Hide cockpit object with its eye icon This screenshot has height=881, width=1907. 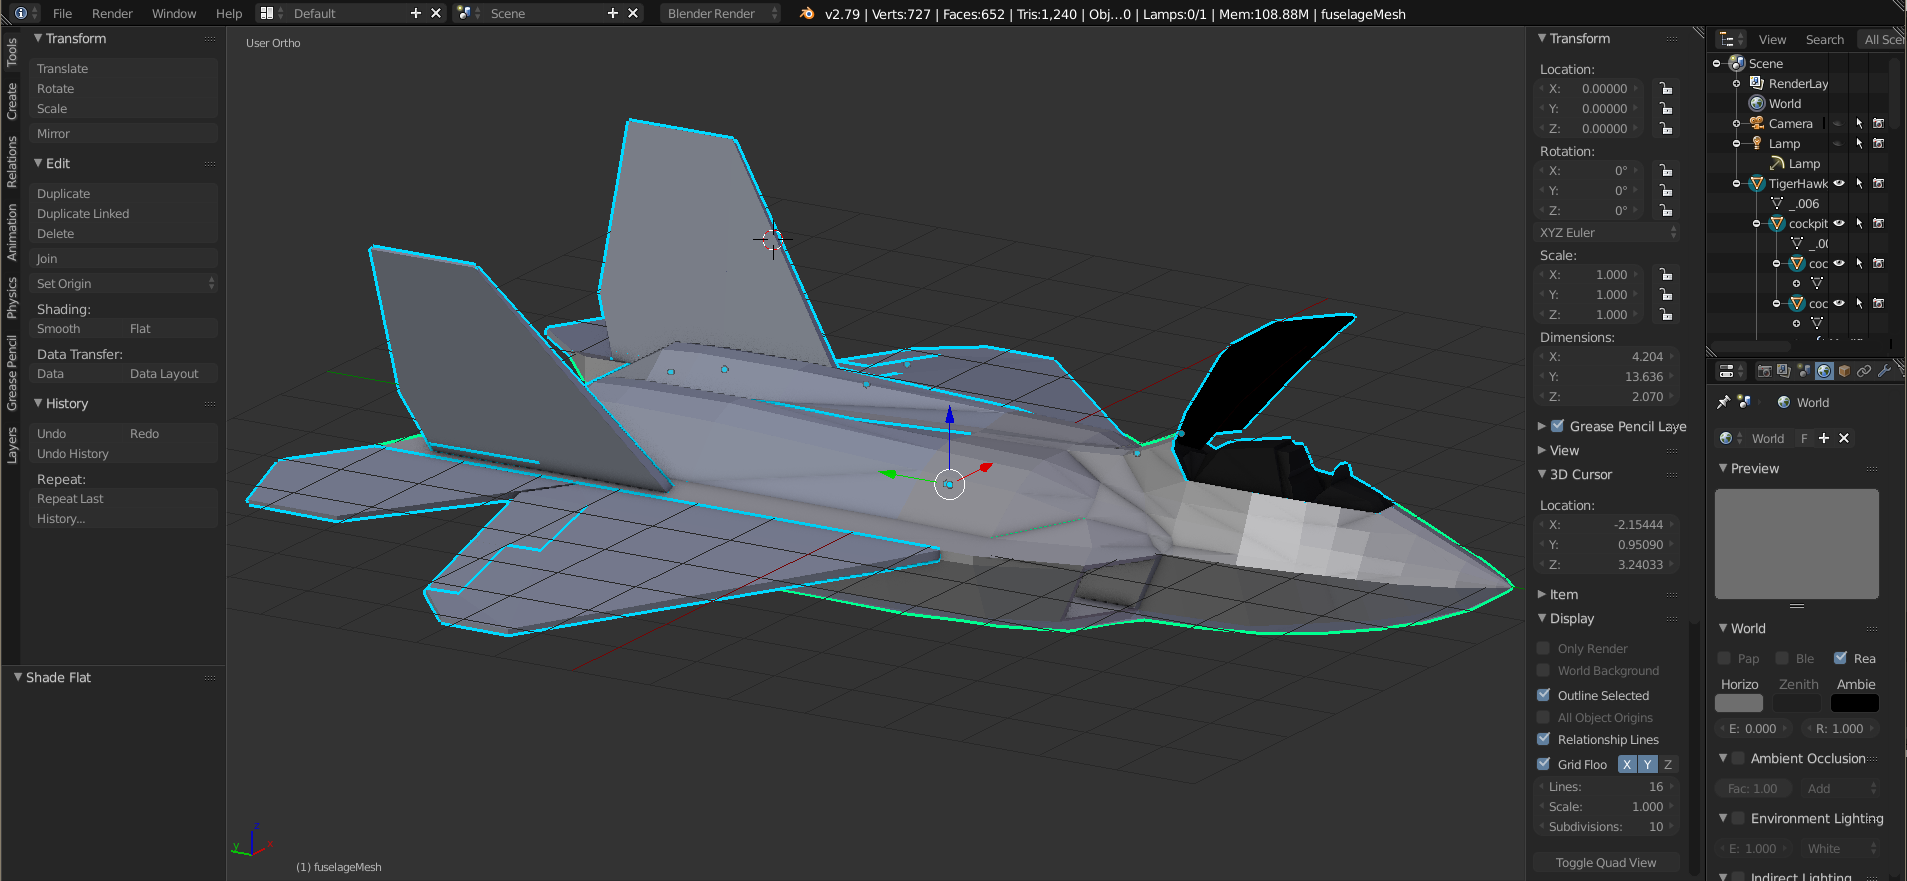click(1839, 223)
